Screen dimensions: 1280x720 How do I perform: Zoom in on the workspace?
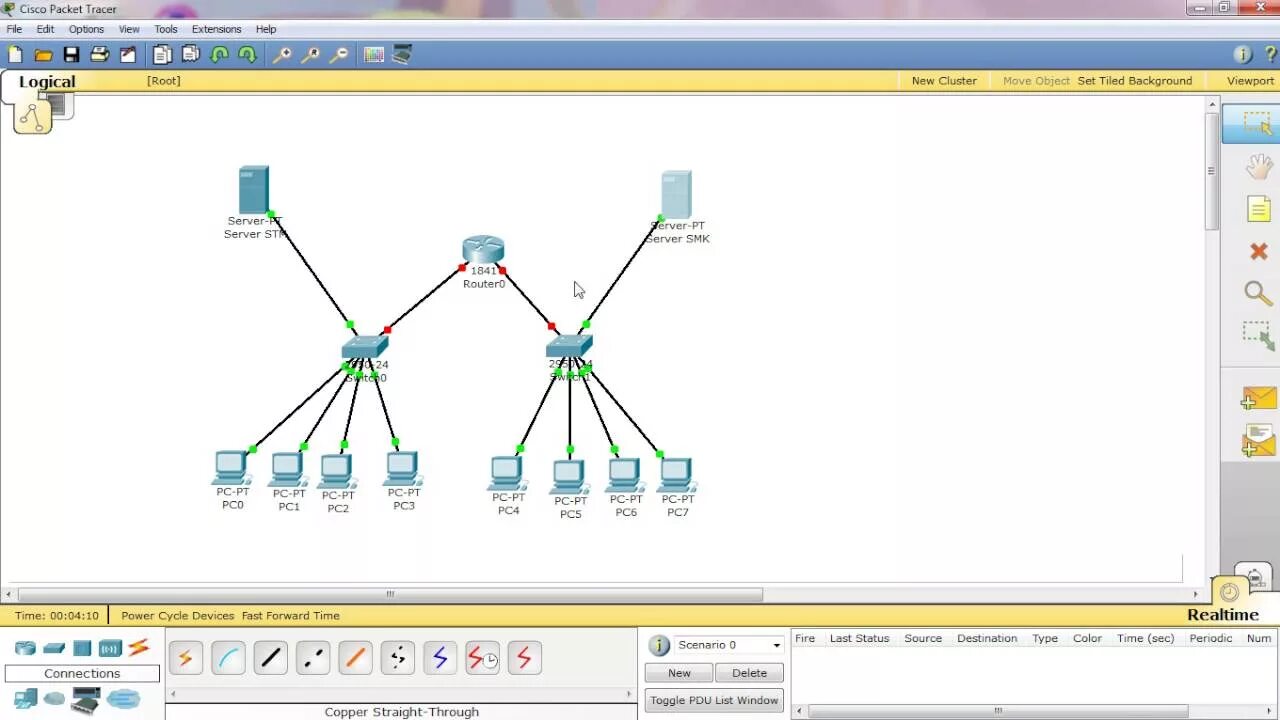coord(282,55)
